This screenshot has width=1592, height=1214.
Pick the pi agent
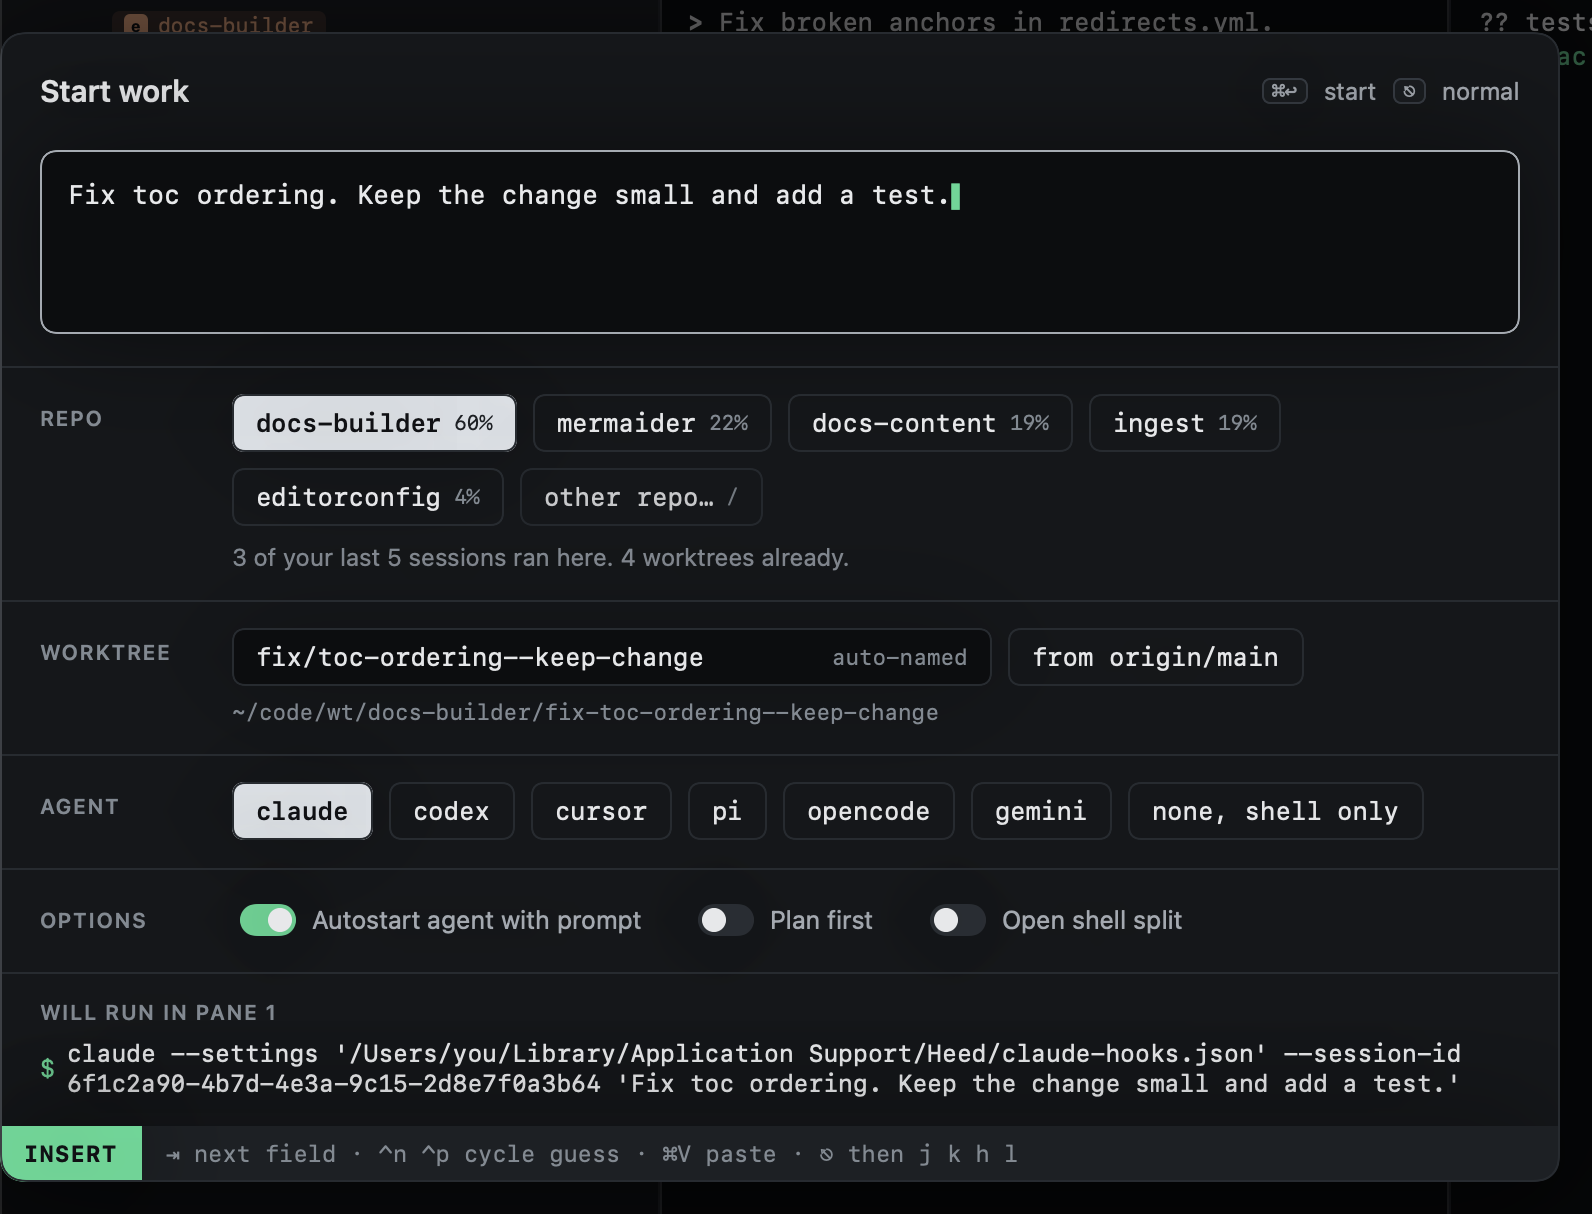coord(727,811)
